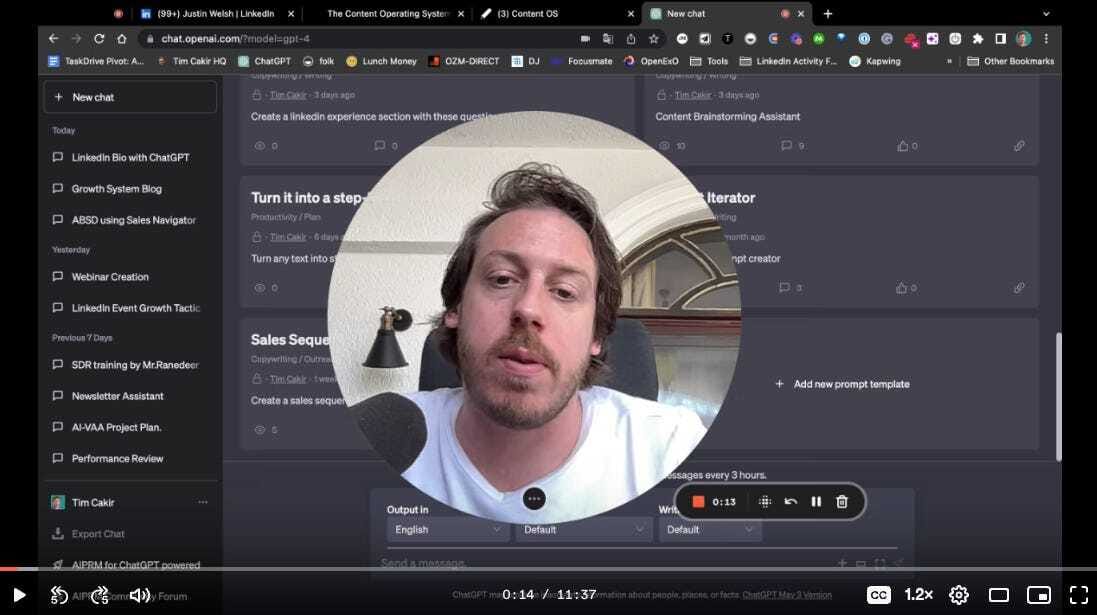Add new prompt template
This screenshot has width=1097, height=615.
coord(842,384)
